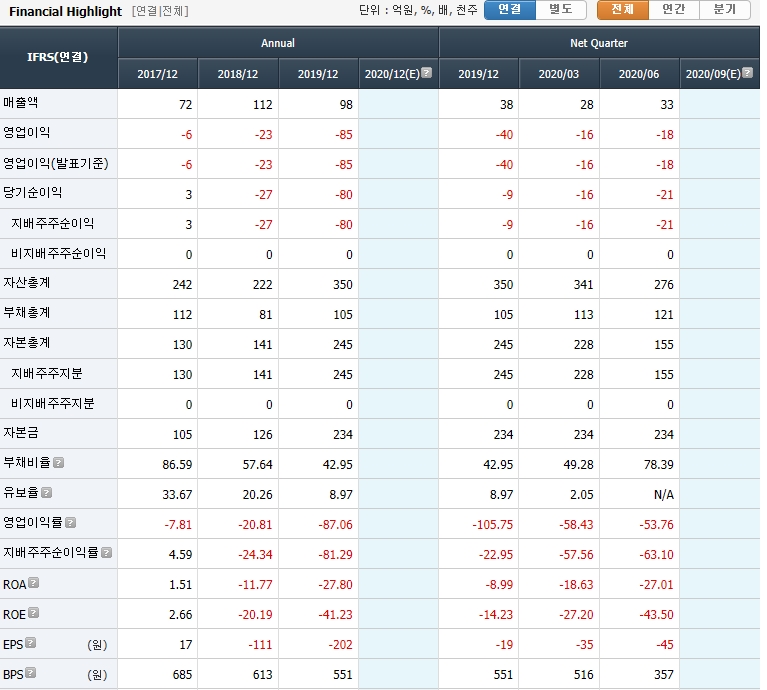Image resolution: width=767 pixels, height=690 pixels.
Task: Select the 영업이익(발표기준) row label
Action: point(56,163)
